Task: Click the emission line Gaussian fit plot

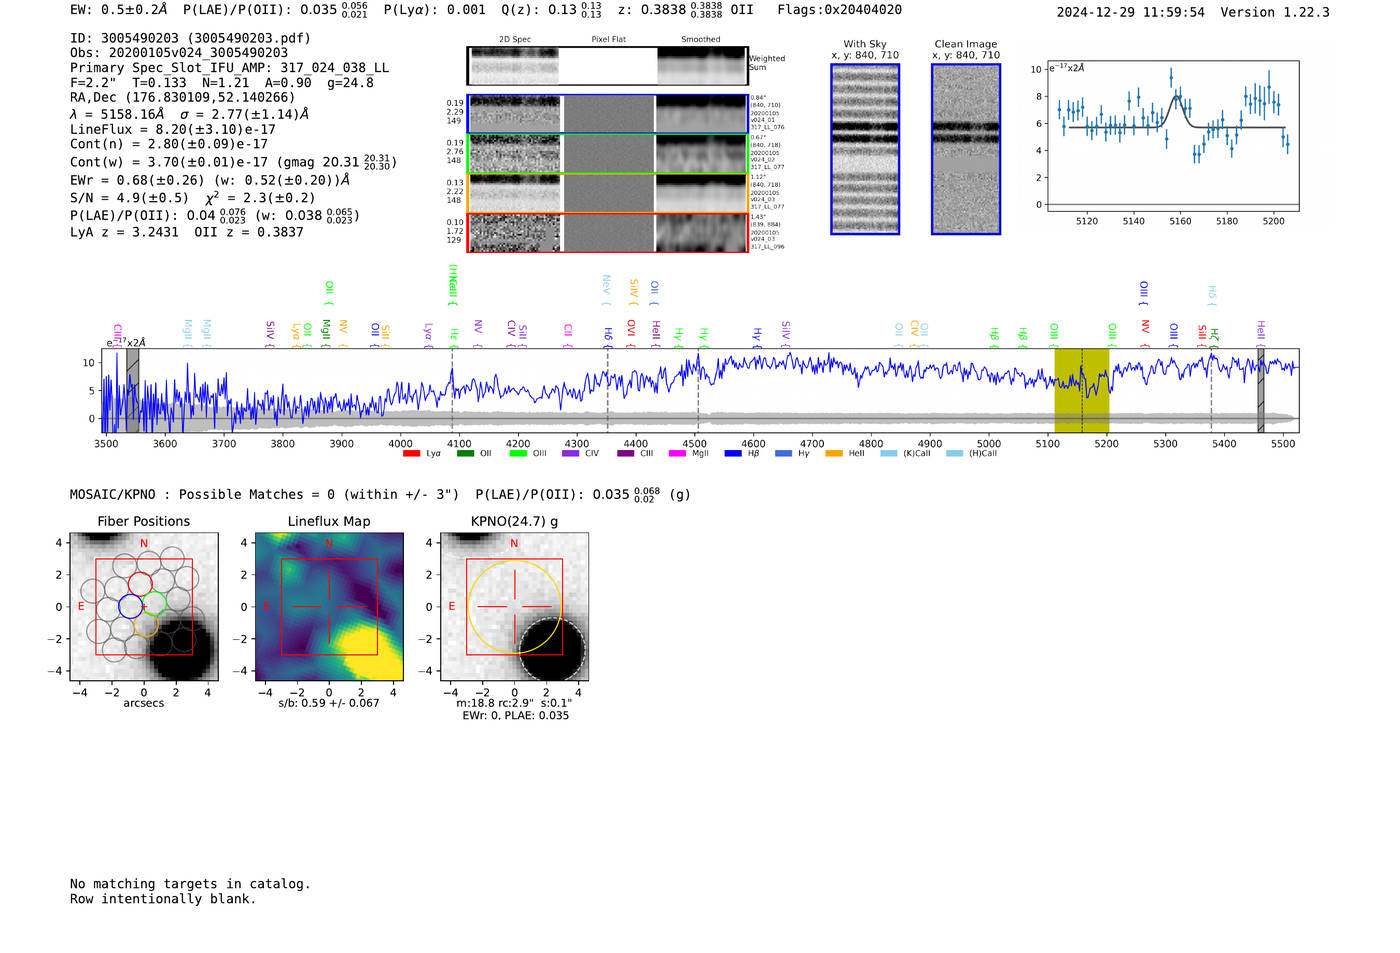Action: point(1172,137)
